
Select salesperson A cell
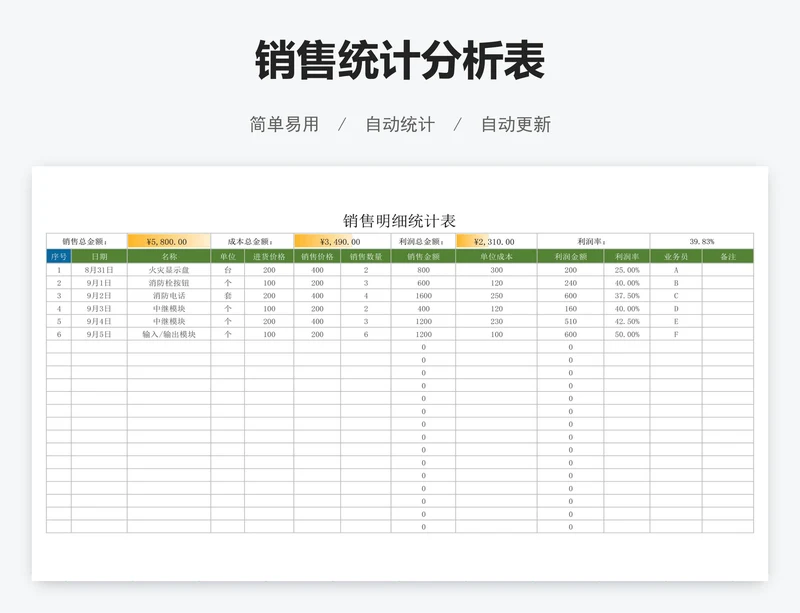676,270
